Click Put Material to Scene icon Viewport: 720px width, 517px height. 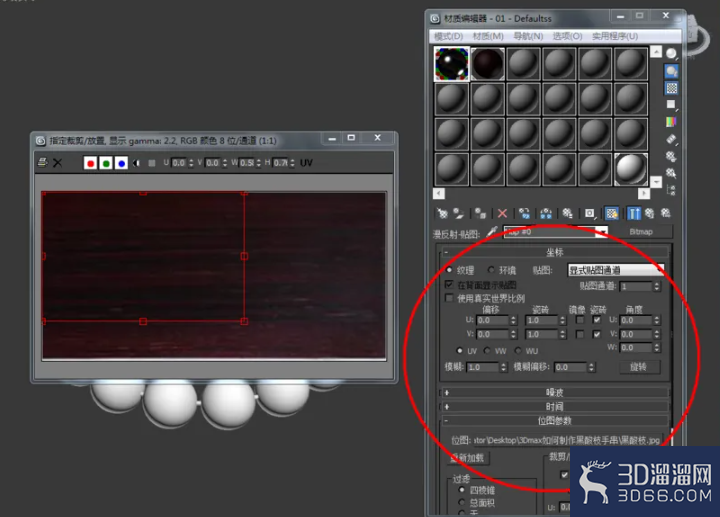pos(458,213)
